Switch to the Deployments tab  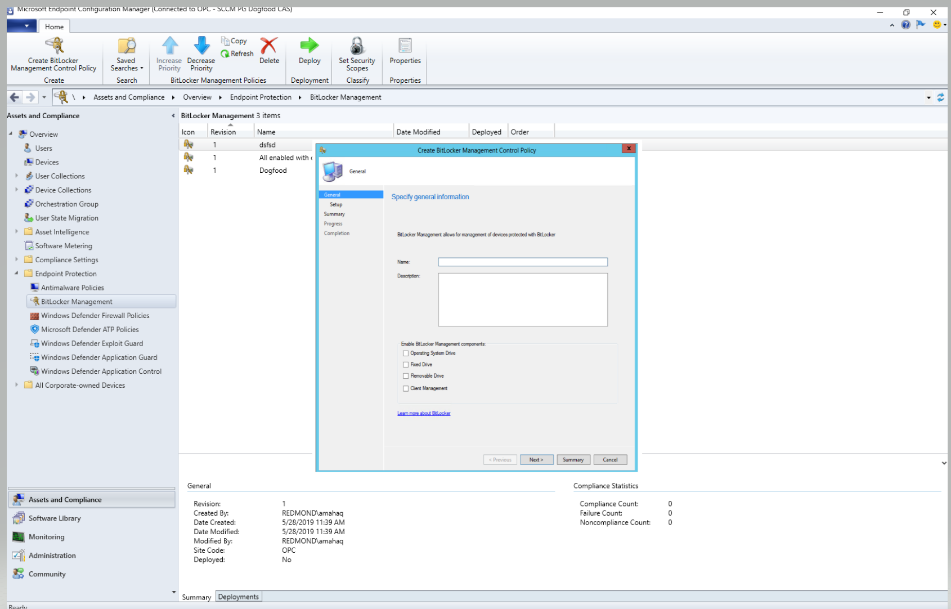click(238, 597)
